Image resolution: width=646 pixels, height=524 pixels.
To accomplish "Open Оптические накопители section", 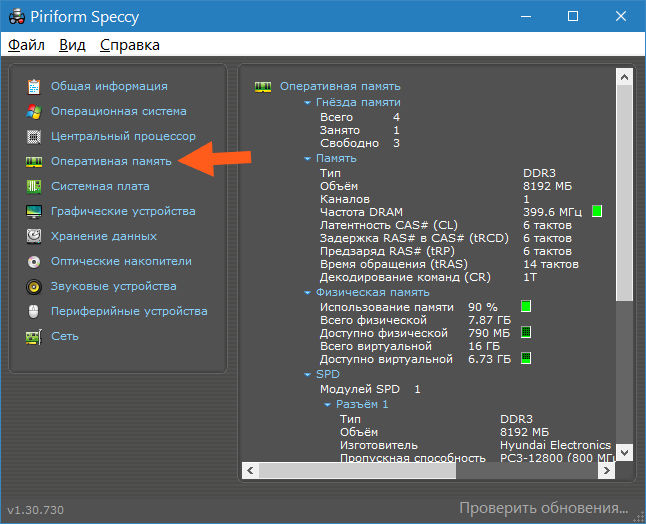I will [x=121, y=262].
